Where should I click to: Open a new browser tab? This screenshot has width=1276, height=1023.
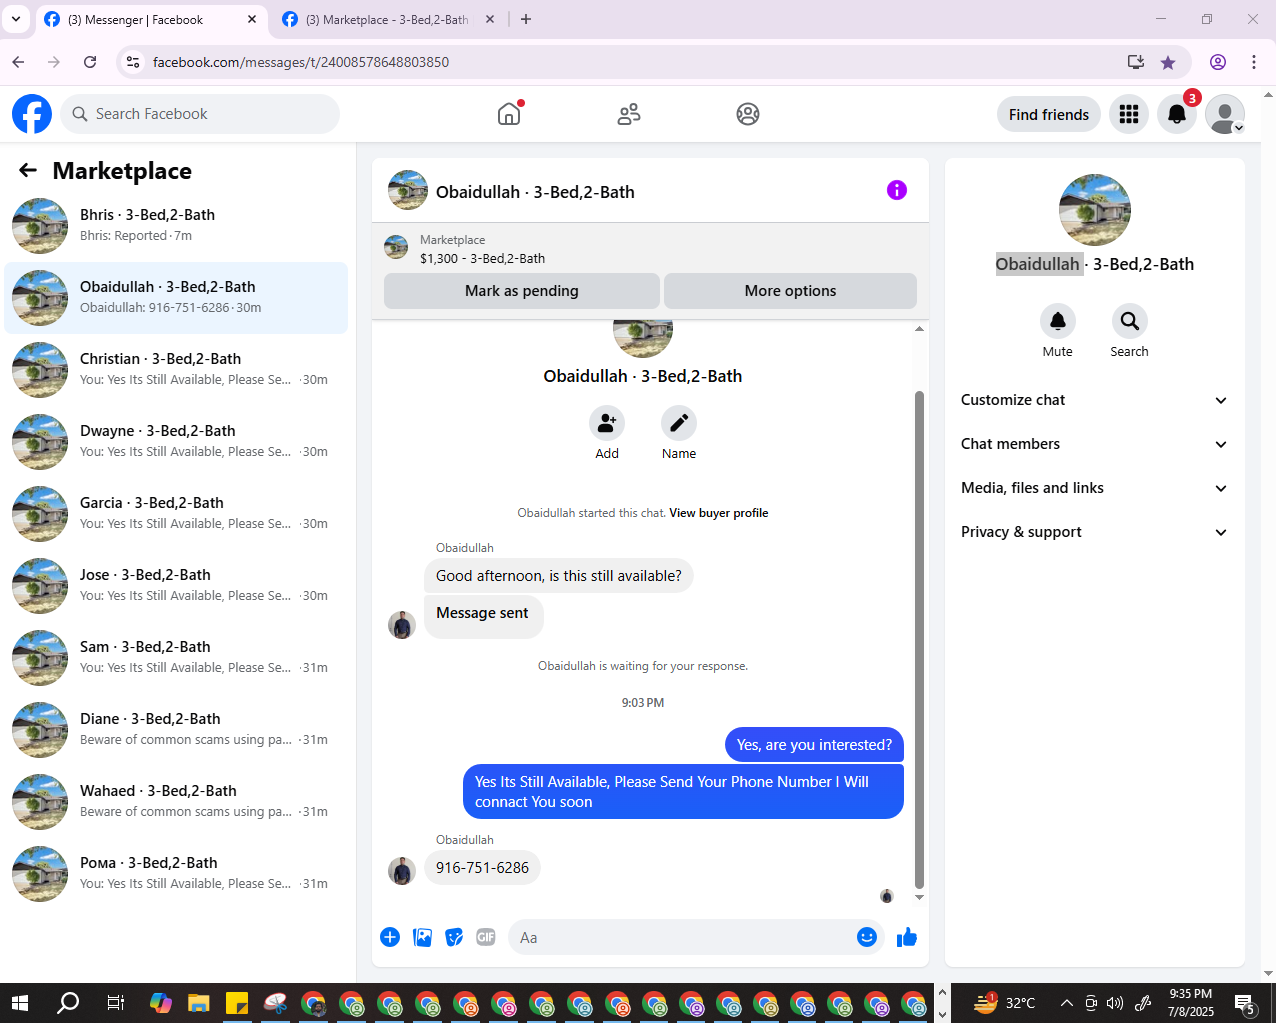[526, 19]
